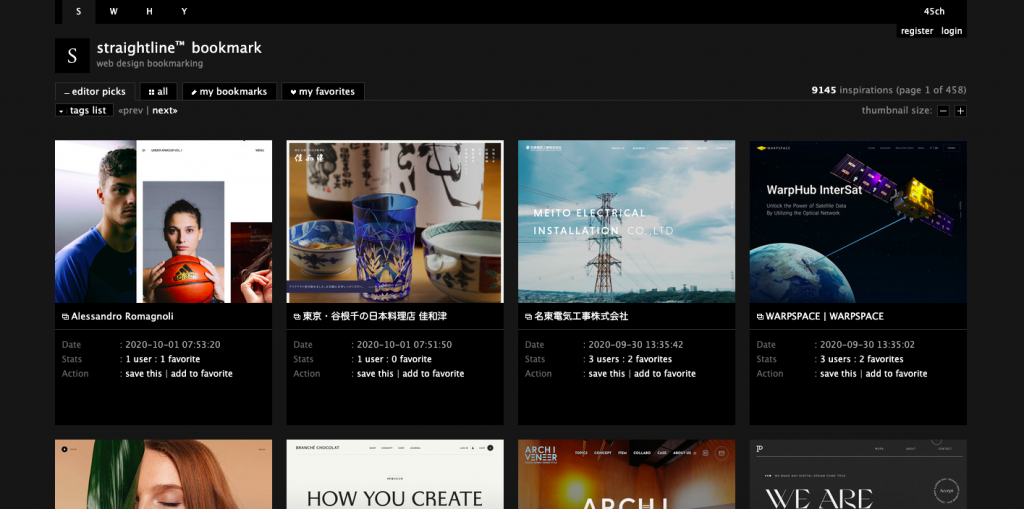Click add to favorite under 名東電気工事株式会社
The height and width of the screenshot is (509, 1024).
point(665,374)
